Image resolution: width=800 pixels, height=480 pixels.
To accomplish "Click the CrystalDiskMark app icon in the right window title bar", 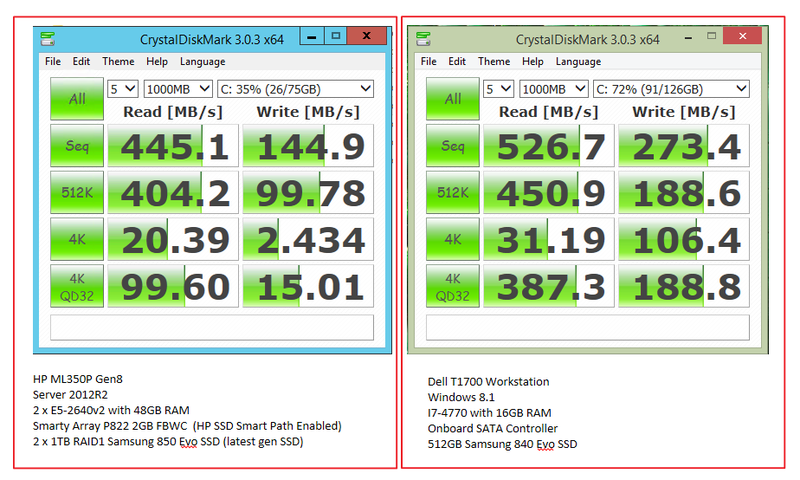I will click(423, 39).
